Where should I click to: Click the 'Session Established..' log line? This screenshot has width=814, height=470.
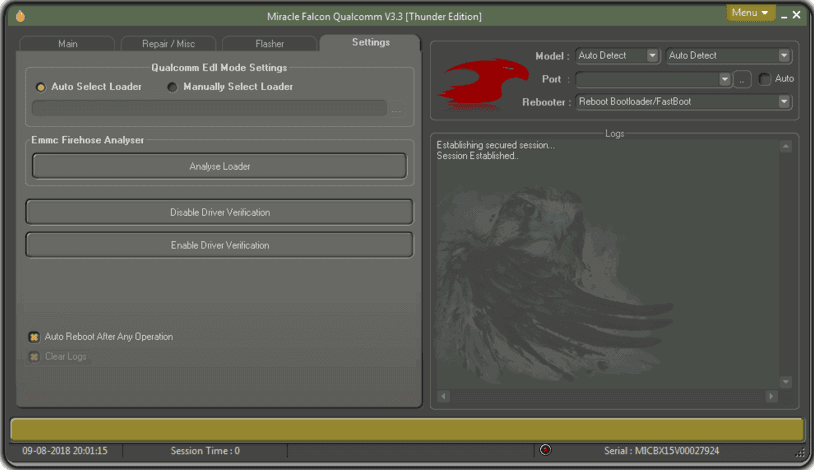(477, 156)
